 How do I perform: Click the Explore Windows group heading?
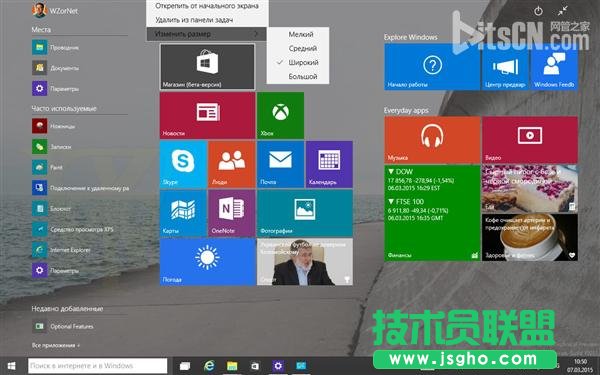point(411,37)
